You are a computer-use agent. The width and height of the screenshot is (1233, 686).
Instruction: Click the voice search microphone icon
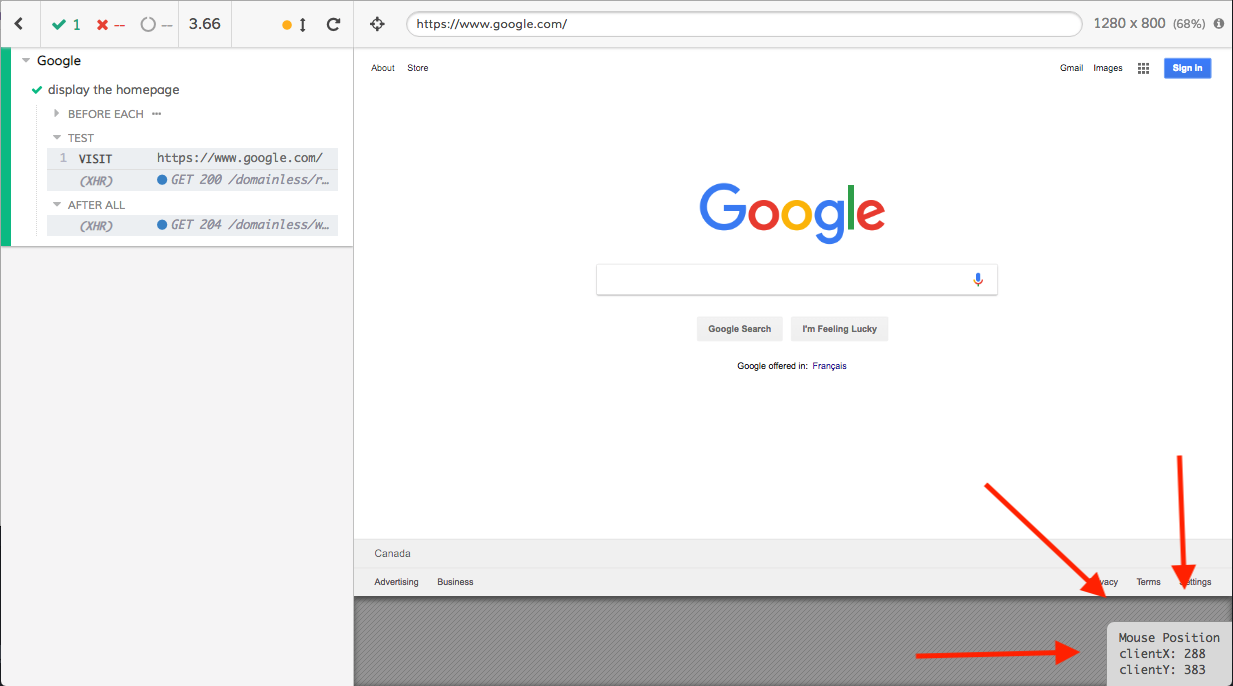coord(978,280)
